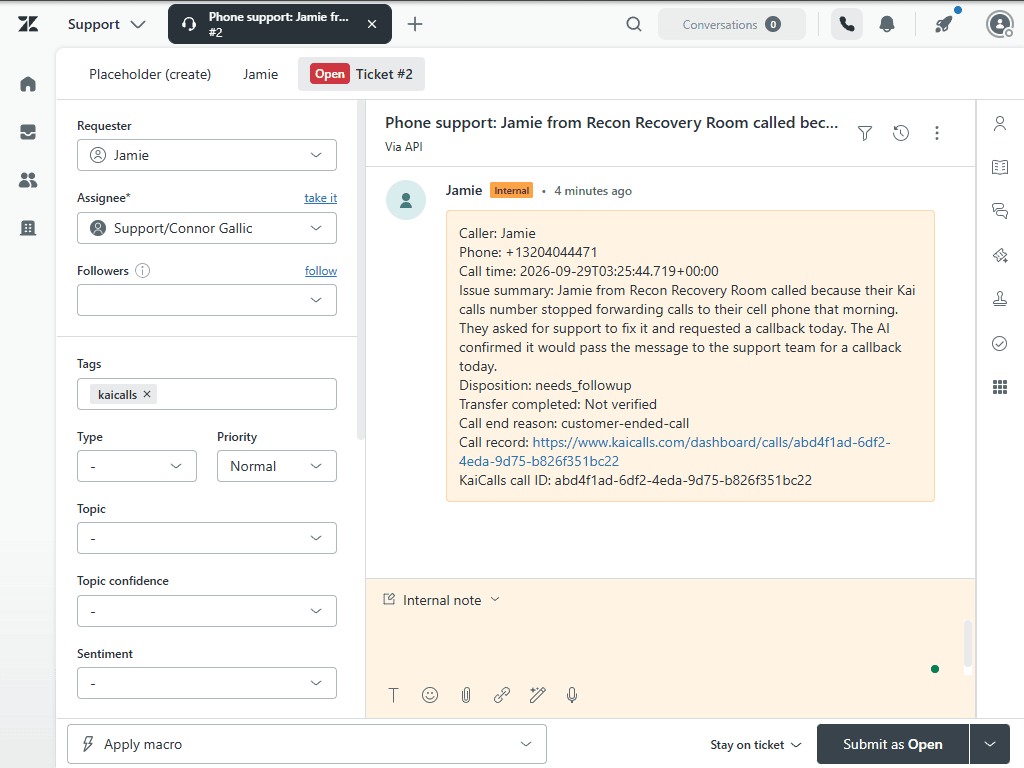
Task: Expand the Requester Jamie dropdown
Action: click(x=206, y=155)
